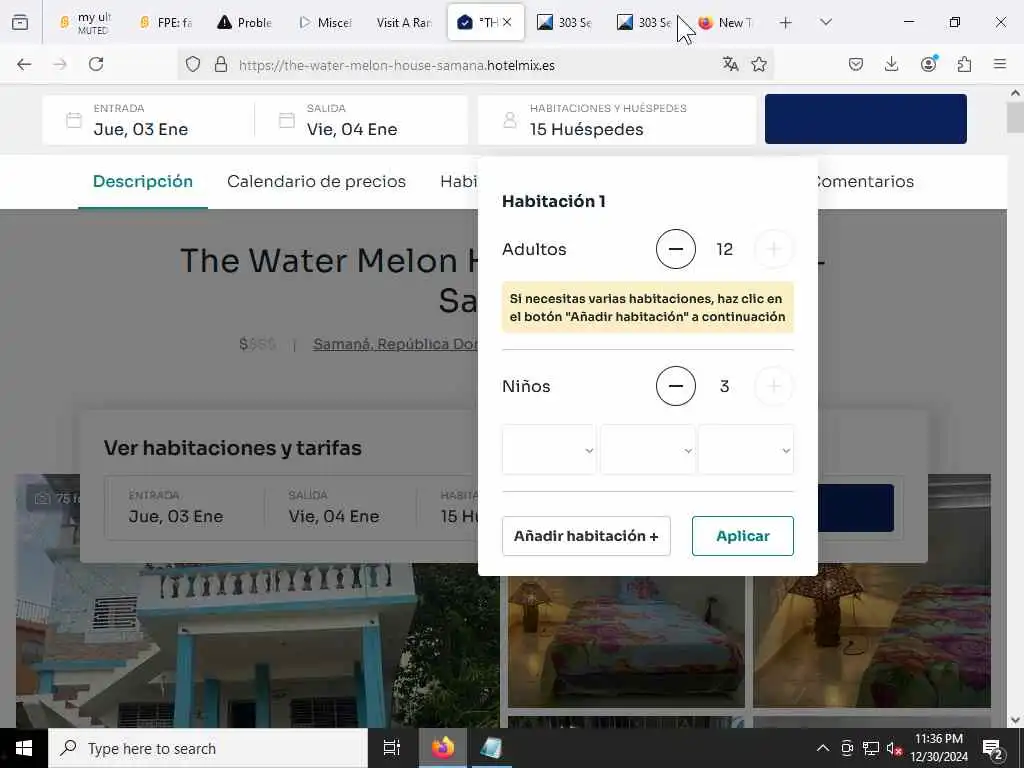Decrease Niños count with minus

click(676, 386)
